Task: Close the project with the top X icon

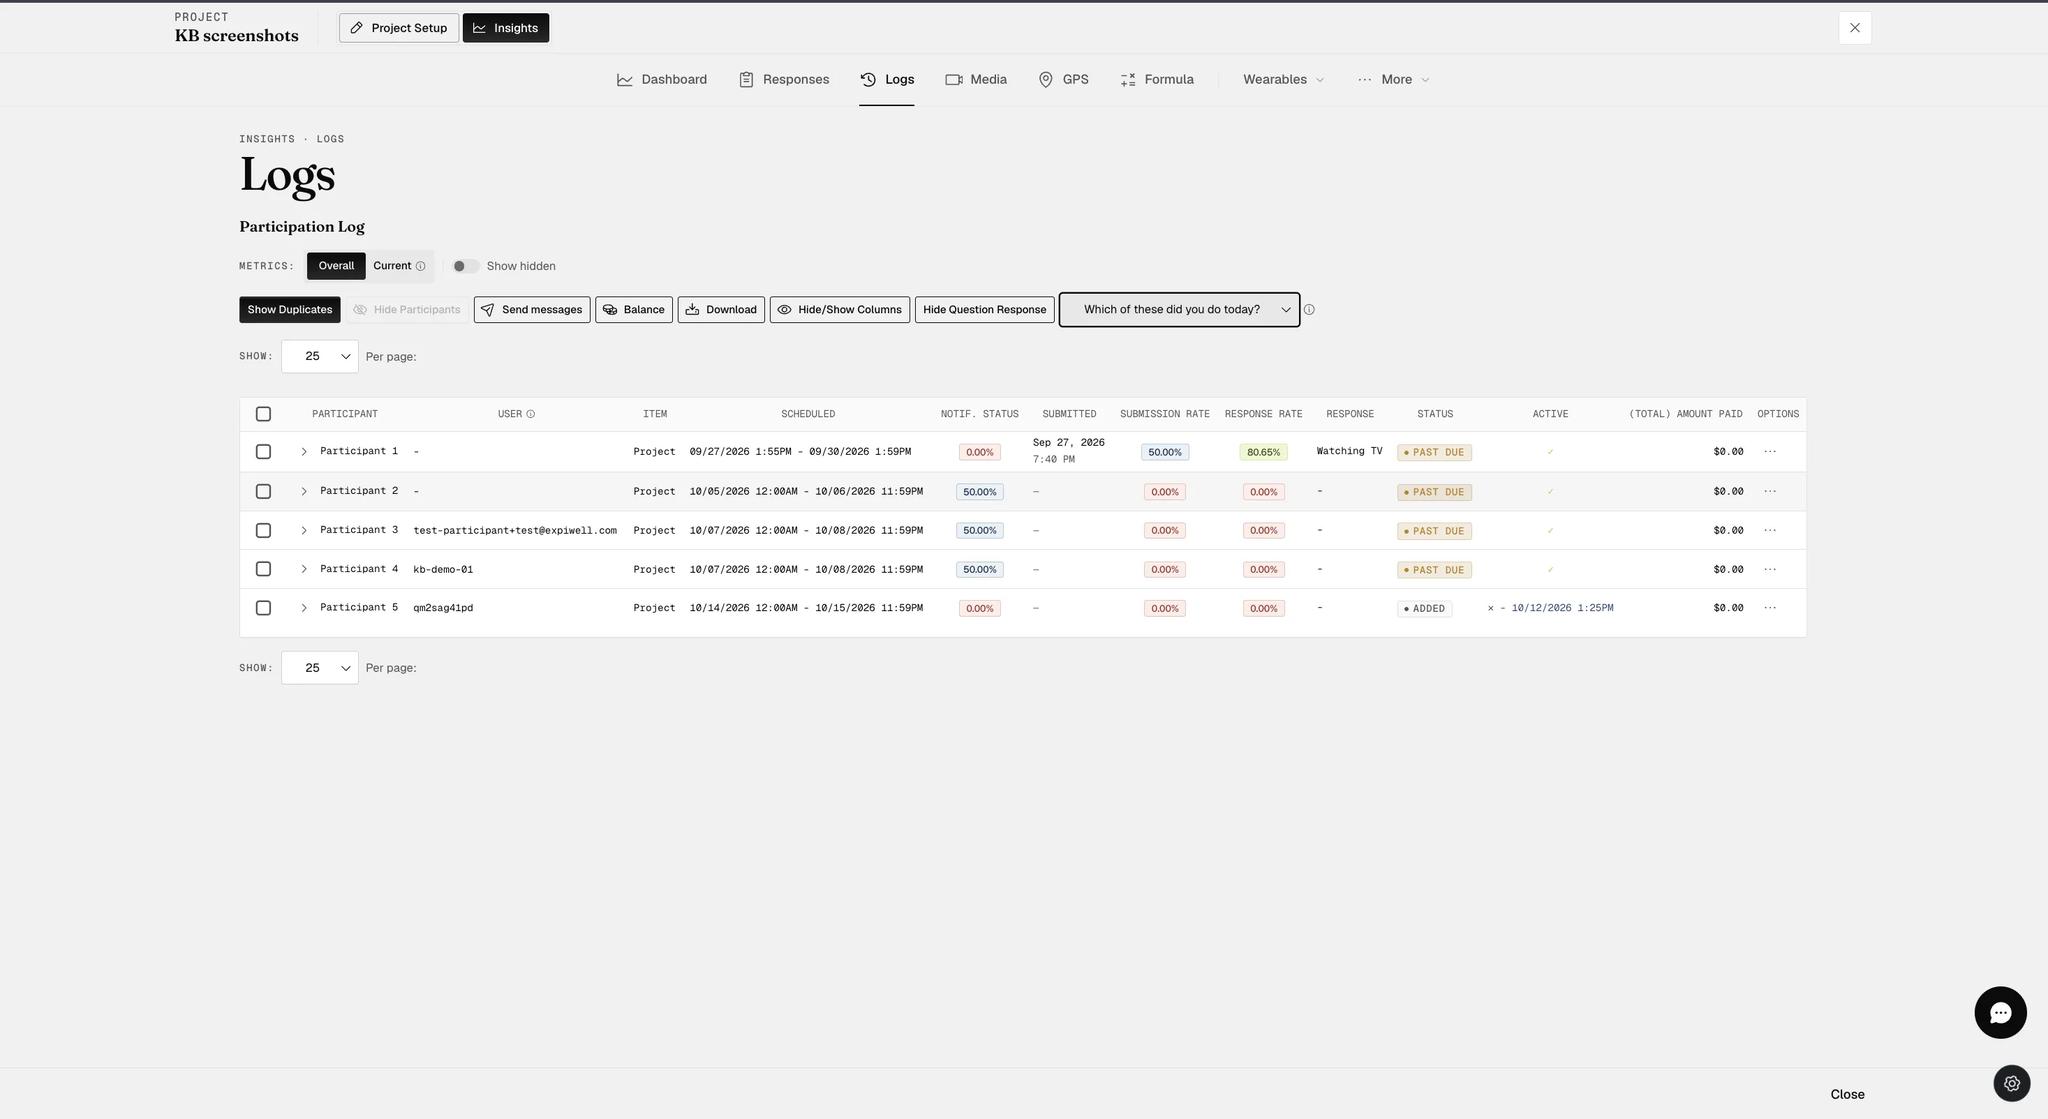Action: pos(1855,28)
